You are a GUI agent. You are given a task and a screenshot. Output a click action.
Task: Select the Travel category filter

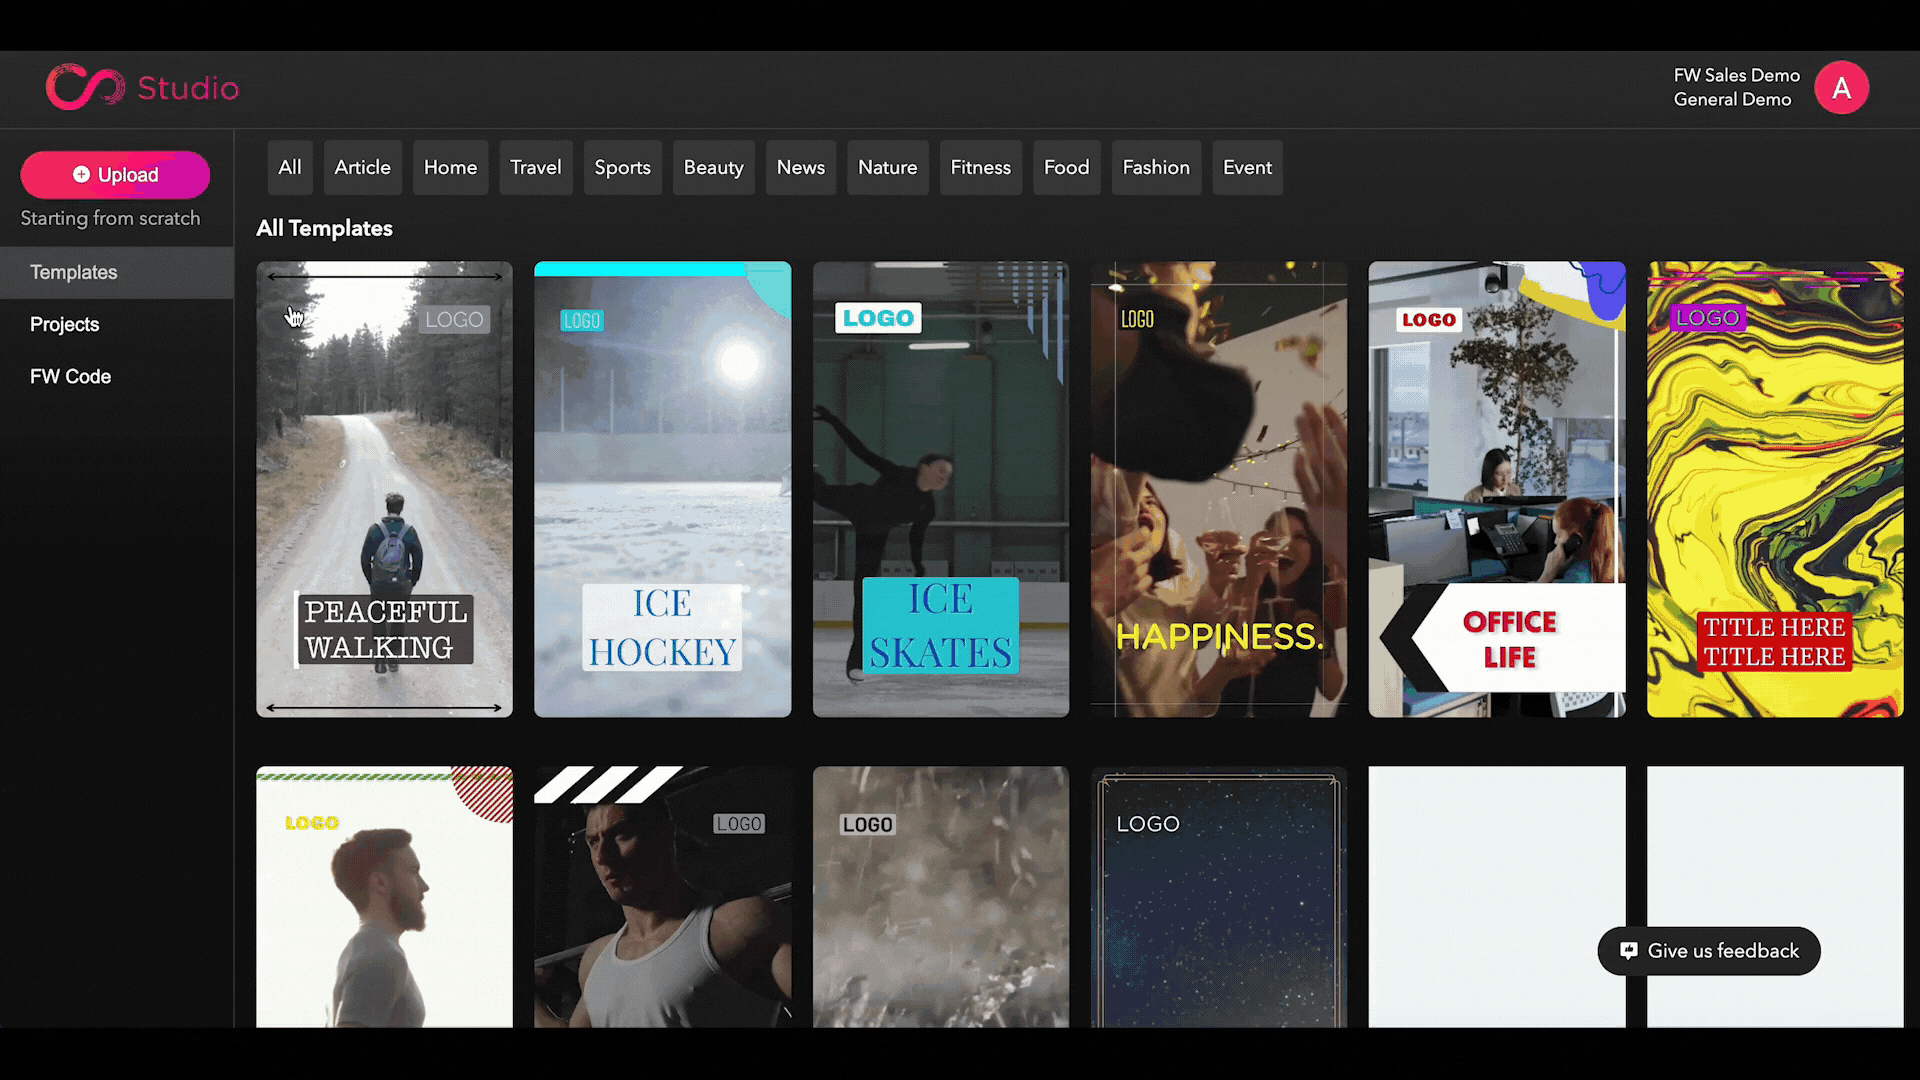pyautogui.click(x=535, y=167)
